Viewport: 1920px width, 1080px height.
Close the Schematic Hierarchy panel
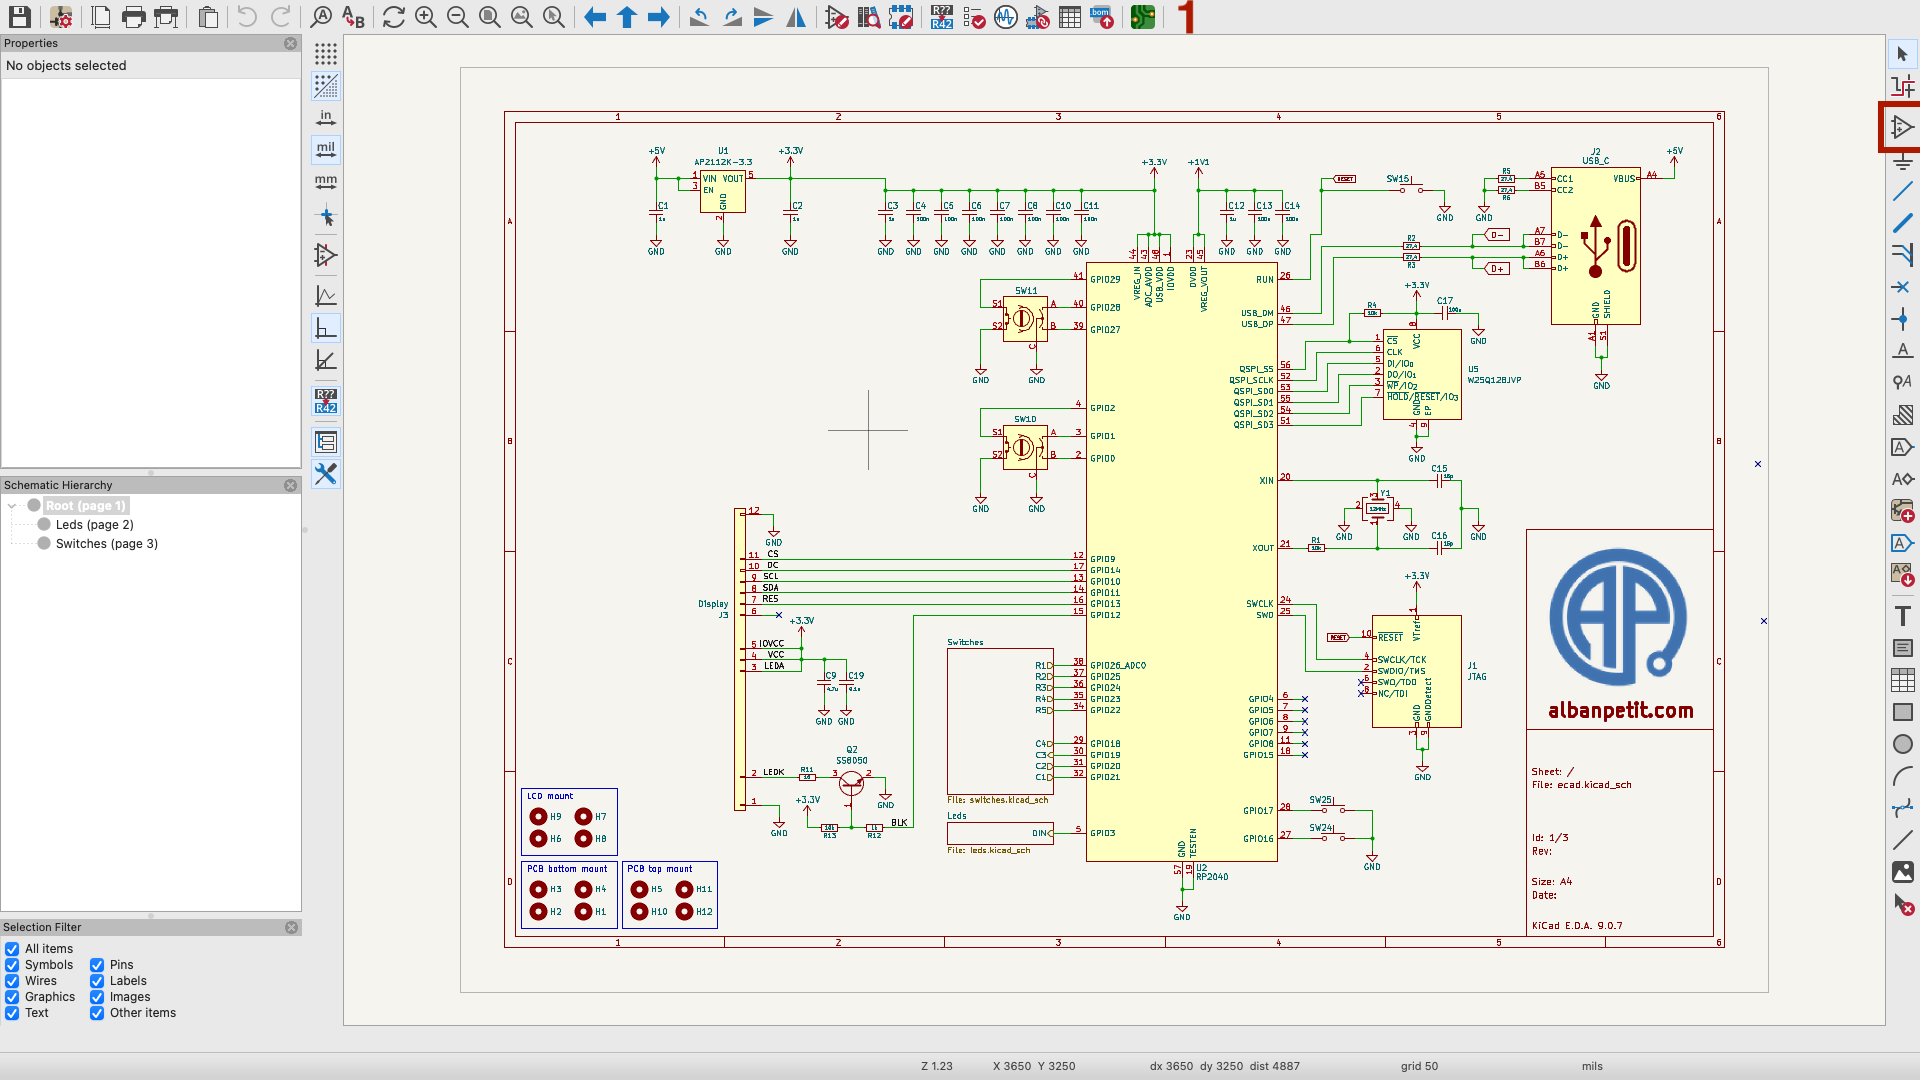point(290,485)
